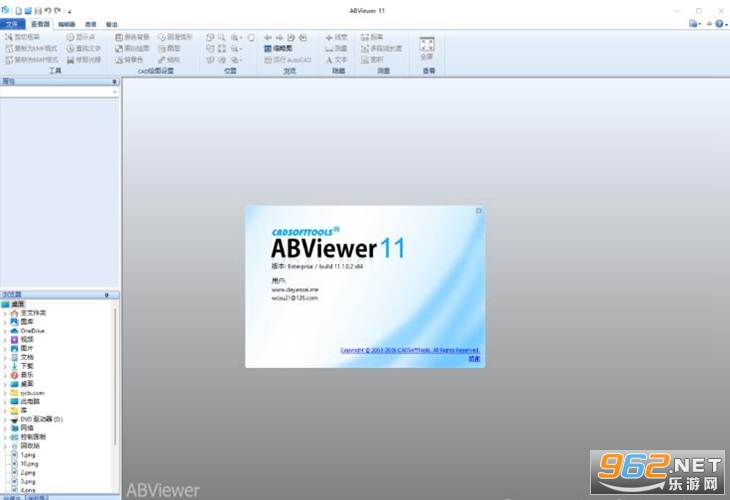Toggle Text (文本) visibility

(x=336, y=60)
